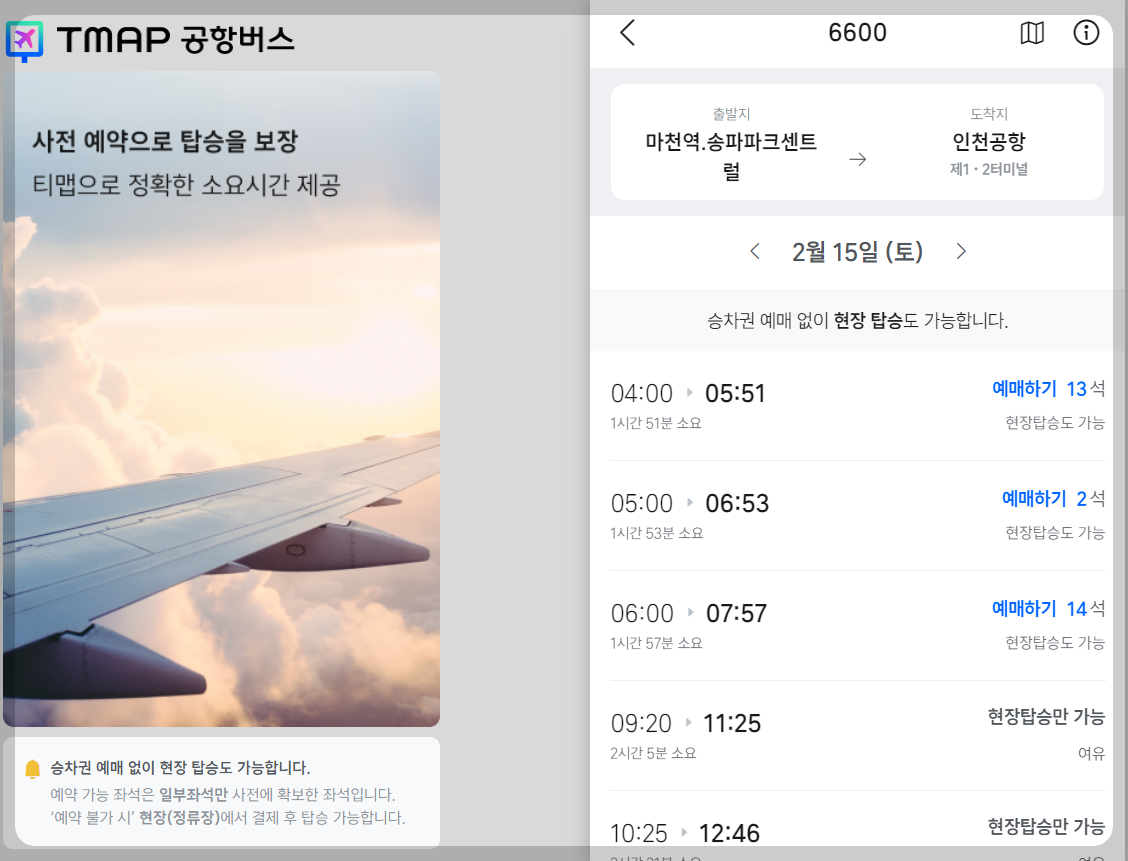Click 현장탑승도 가능 on the 05:00 row
Viewport: 1128px width, 861px height.
click(x=1055, y=533)
